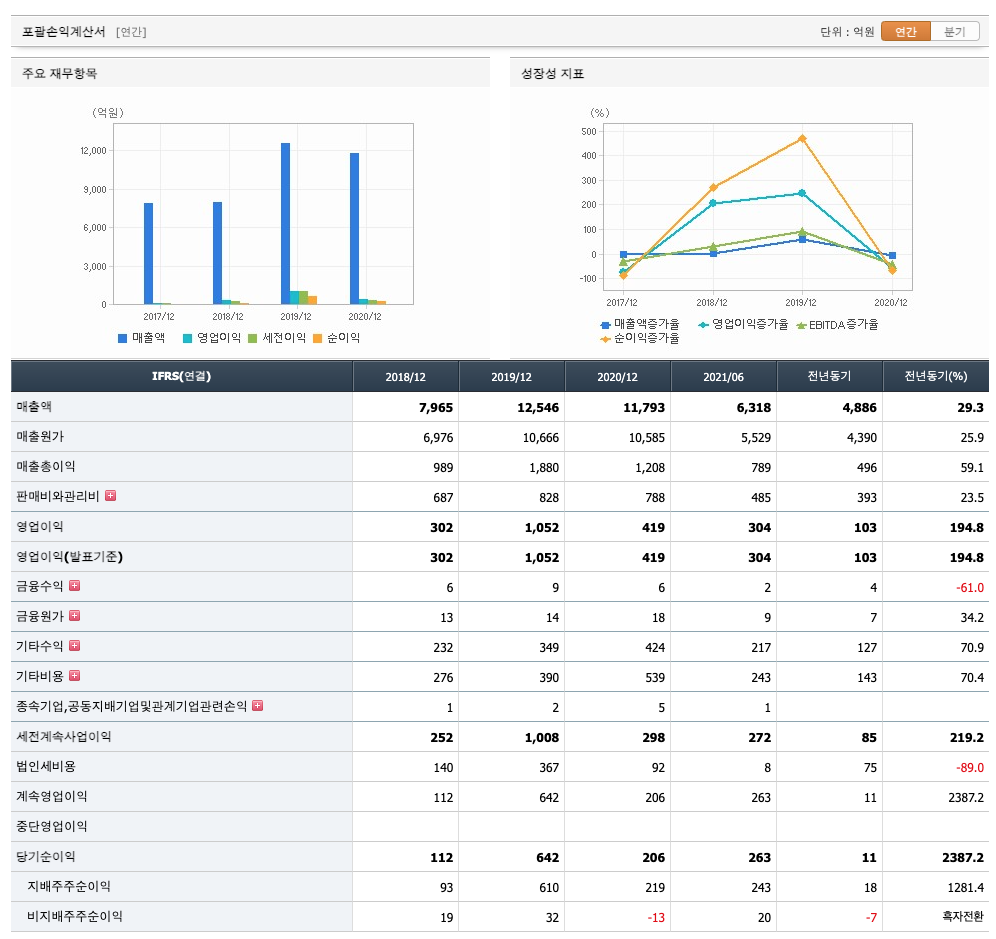This screenshot has height=939, width=996.
Task: Click the 전년동기(%) column header
Action: coord(936,377)
